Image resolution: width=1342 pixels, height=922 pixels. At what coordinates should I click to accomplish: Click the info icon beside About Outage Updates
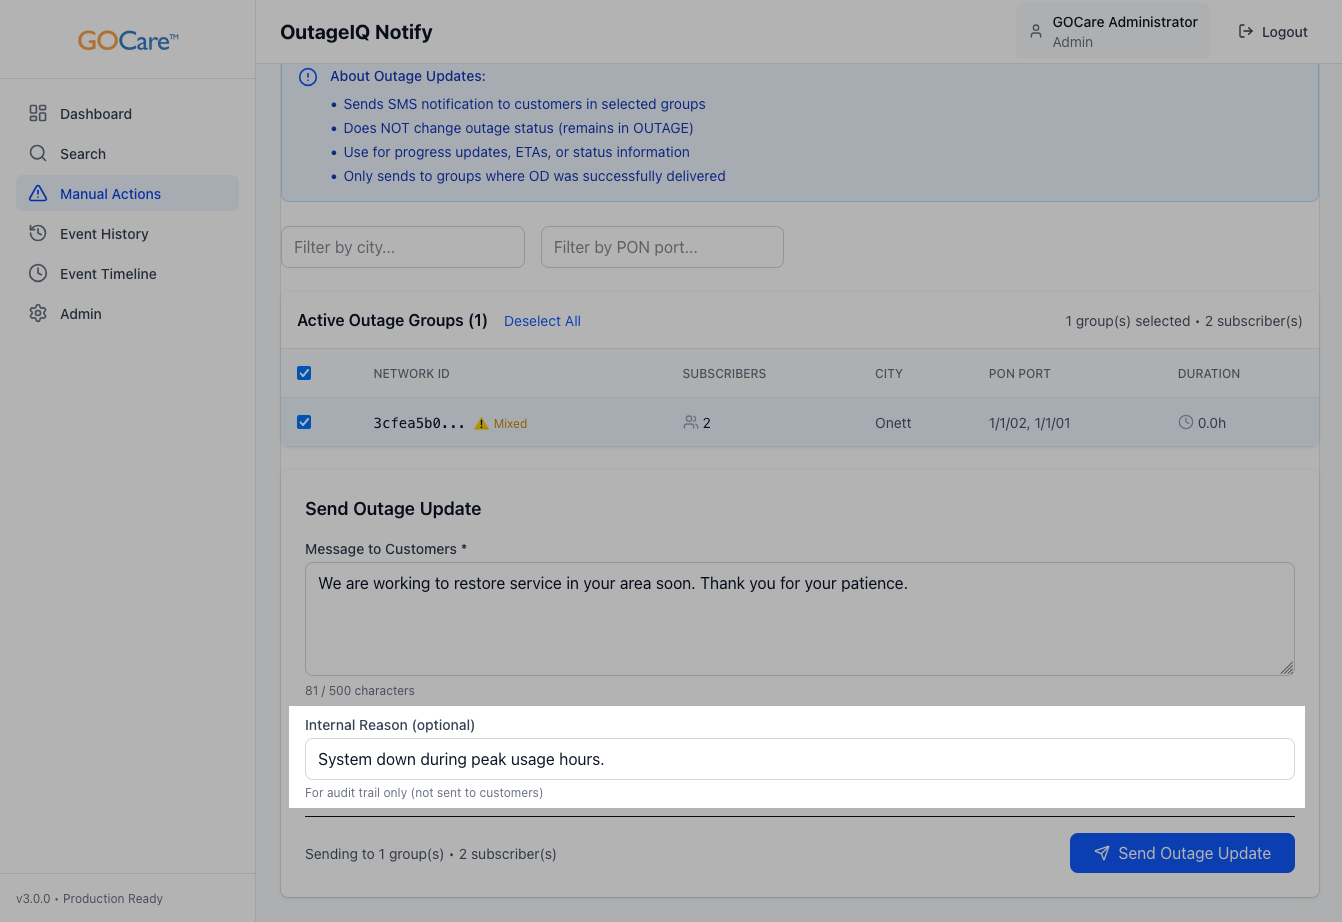[x=308, y=77]
